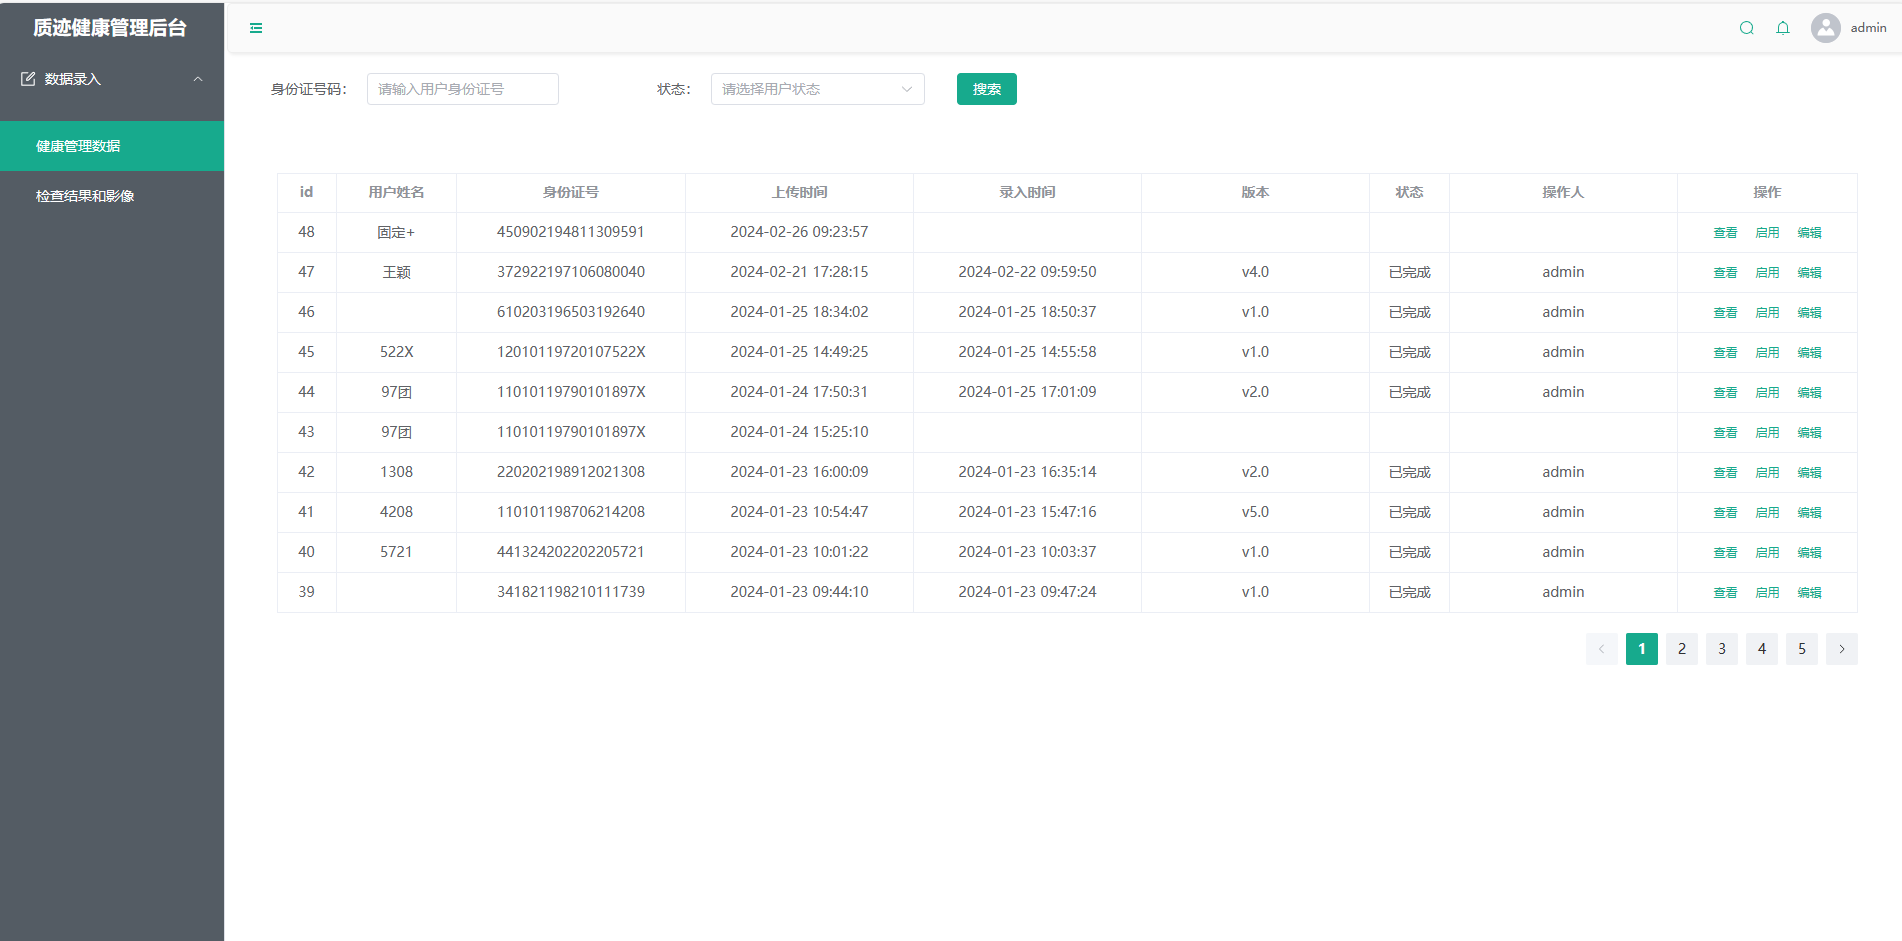Click 编辑 for row id 41
Image resolution: width=1902 pixels, height=941 pixels.
tap(1809, 513)
